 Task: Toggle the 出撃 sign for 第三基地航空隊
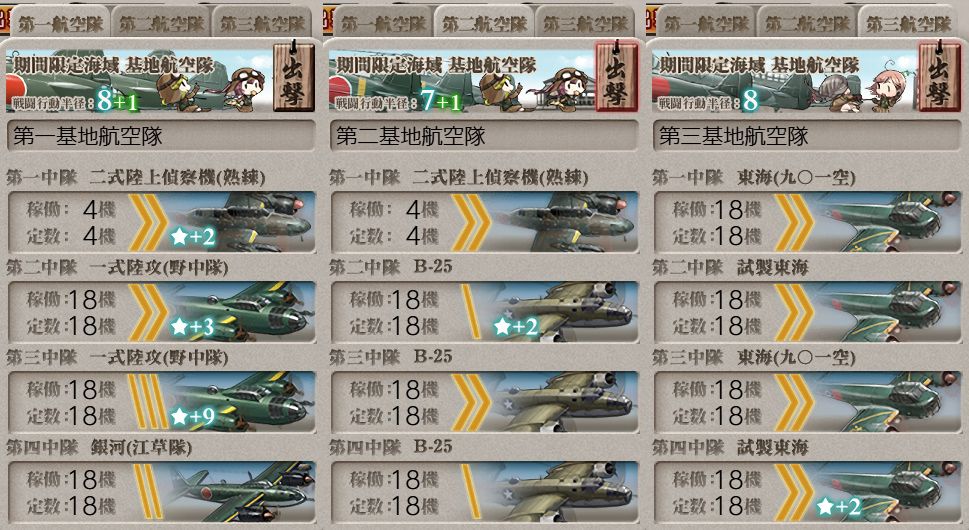939,77
